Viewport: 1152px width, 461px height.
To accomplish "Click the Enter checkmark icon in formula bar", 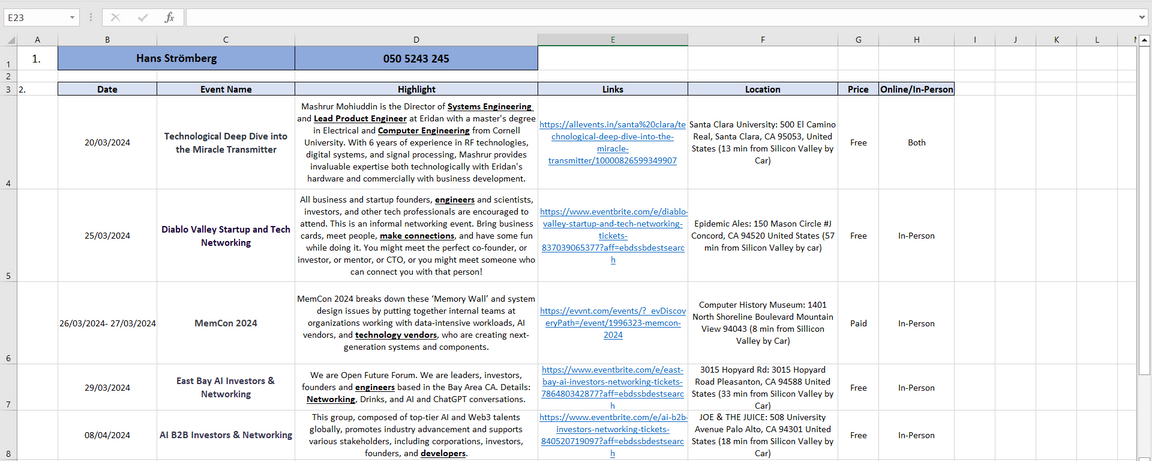I will pyautogui.click(x=143, y=18).
